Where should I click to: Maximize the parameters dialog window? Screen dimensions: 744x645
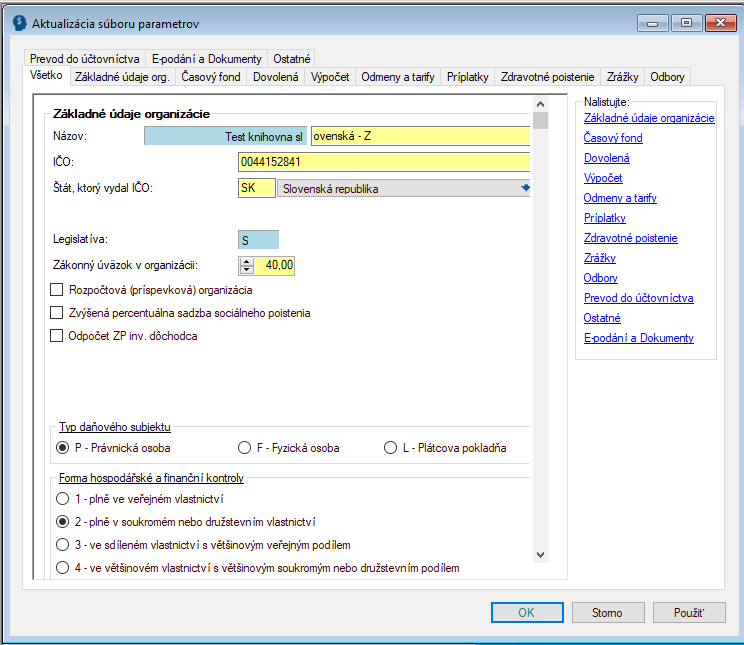point(686,23)
